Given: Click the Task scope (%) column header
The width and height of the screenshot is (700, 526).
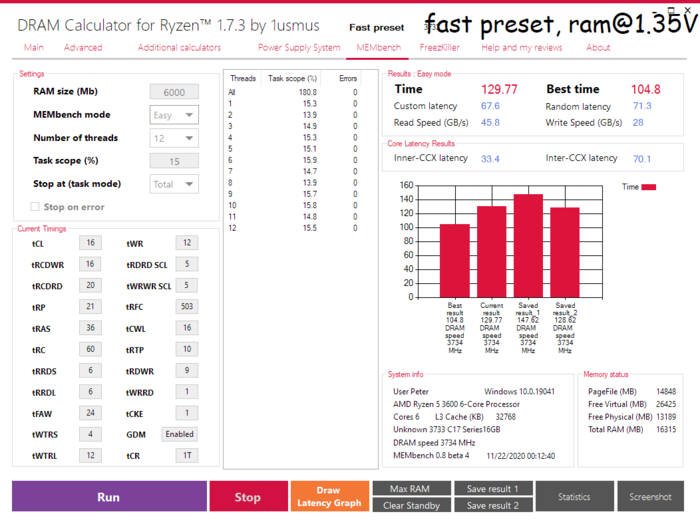Looking at the screenshot, I should (292, 79).
